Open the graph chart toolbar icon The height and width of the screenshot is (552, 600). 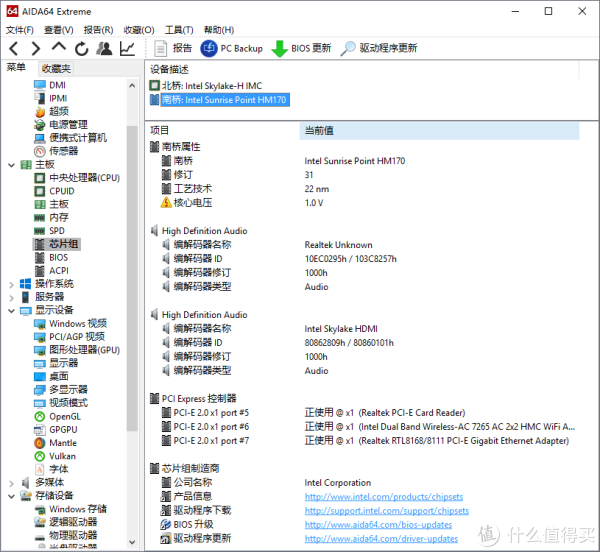pos(127,49)
